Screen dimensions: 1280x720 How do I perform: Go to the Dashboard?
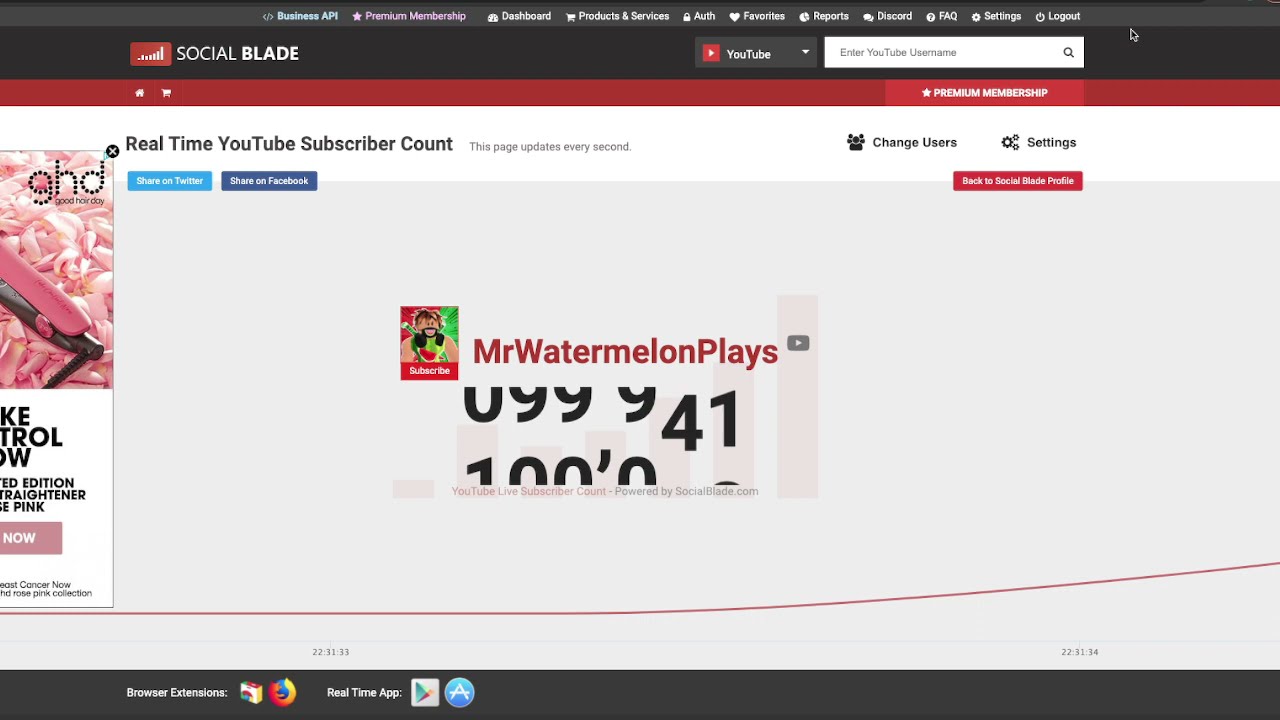(519, 16)
